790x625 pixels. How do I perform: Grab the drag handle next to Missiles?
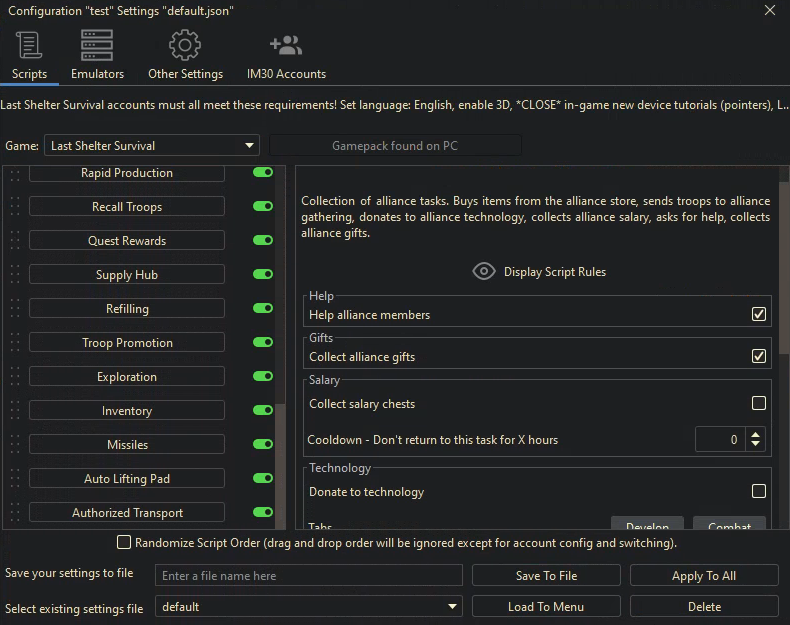14,445
